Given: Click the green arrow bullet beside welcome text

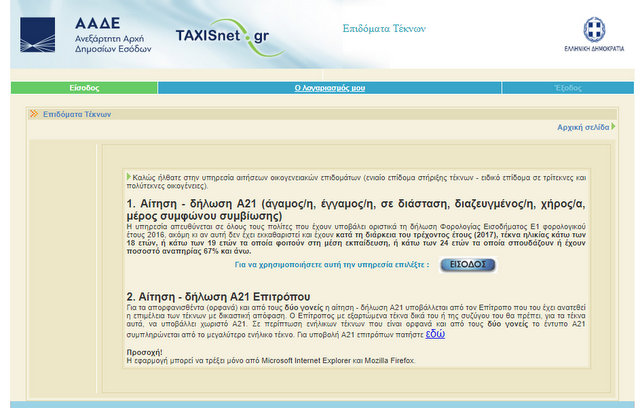Looking at the screenshot, I should (x=130, y=176).
